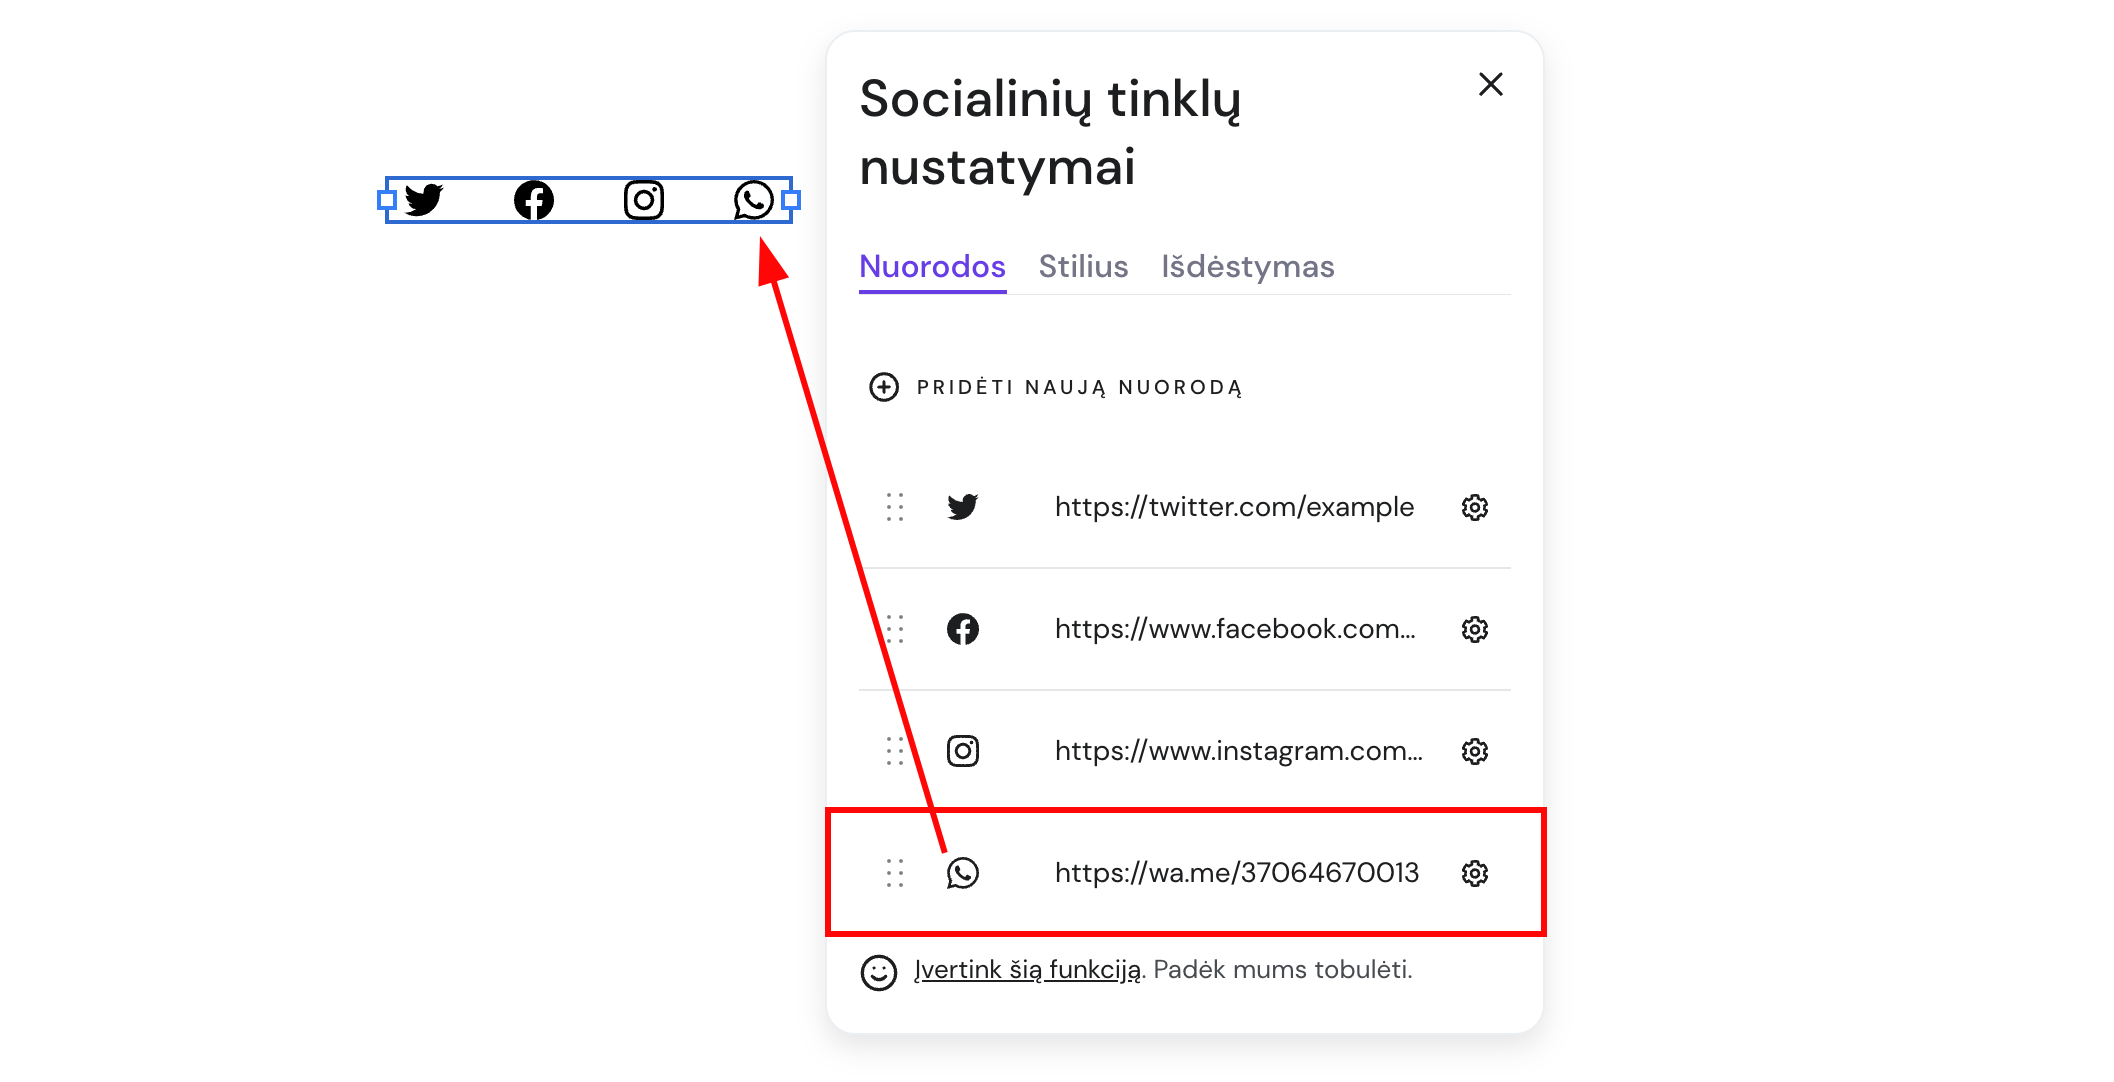2114x1082 pixels.
Task: Click the WhatsApp icon on the canvas
Action: pyautogui.click(x=753, y=200)
